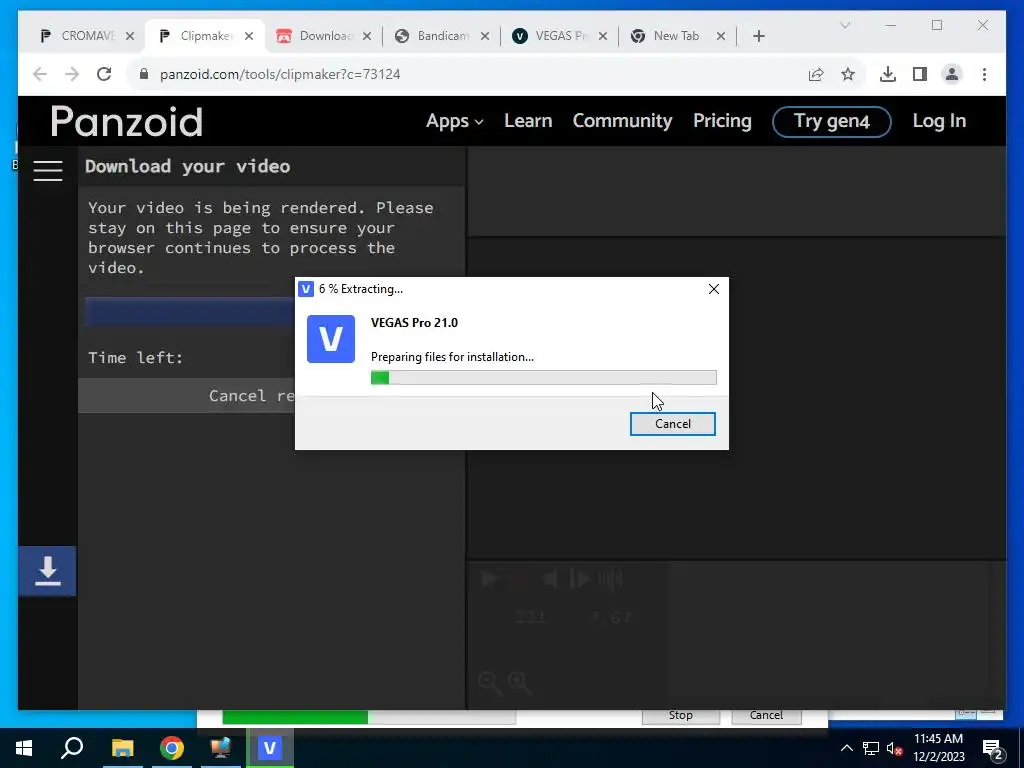
Task: Click the background window green progress bar
Action: pos(369,717)
